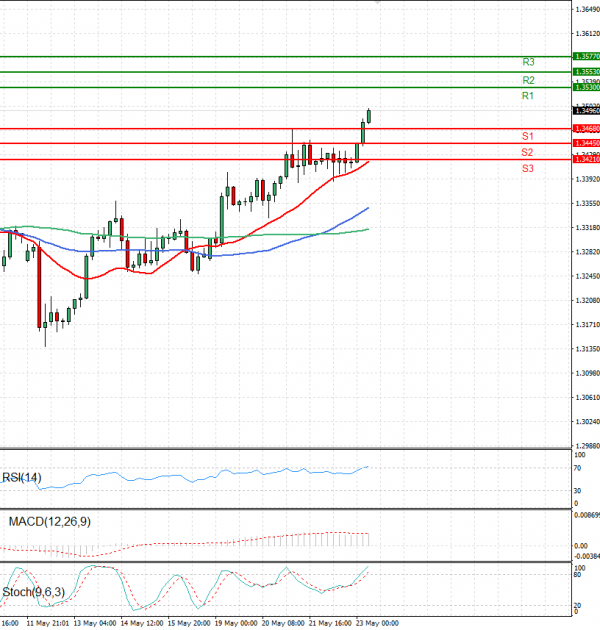Click the S1 support label

[527, 135]
